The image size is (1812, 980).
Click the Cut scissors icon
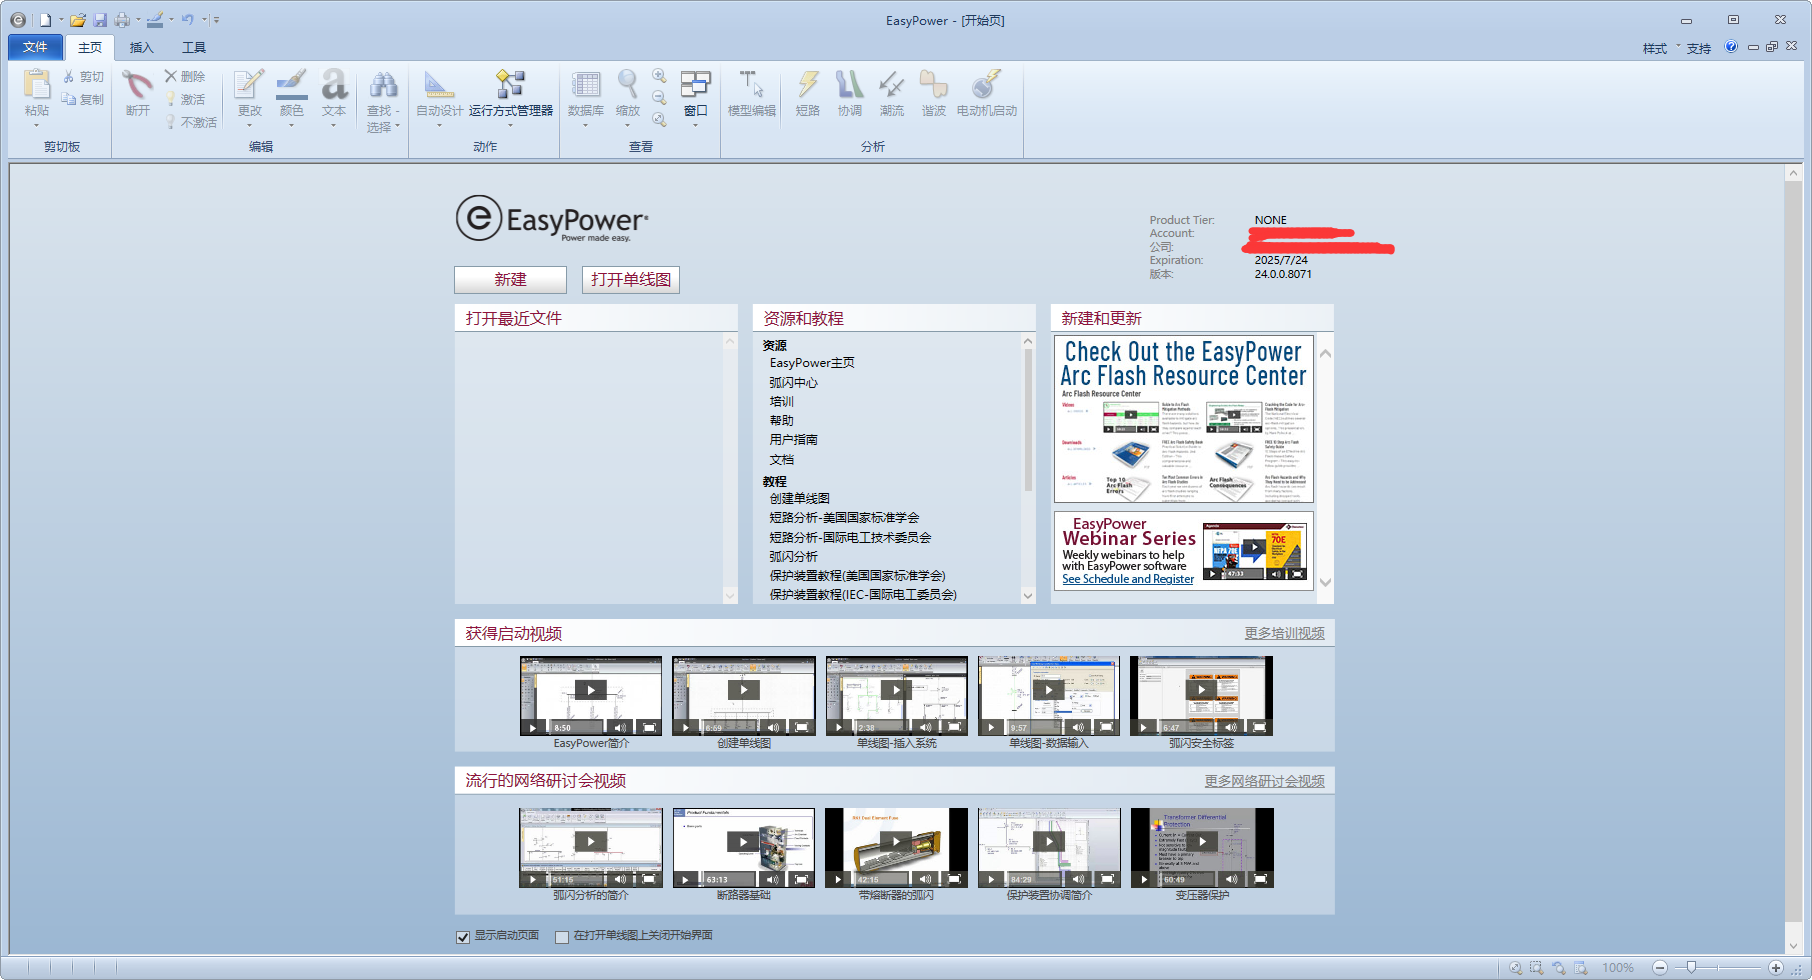[69, 77]
